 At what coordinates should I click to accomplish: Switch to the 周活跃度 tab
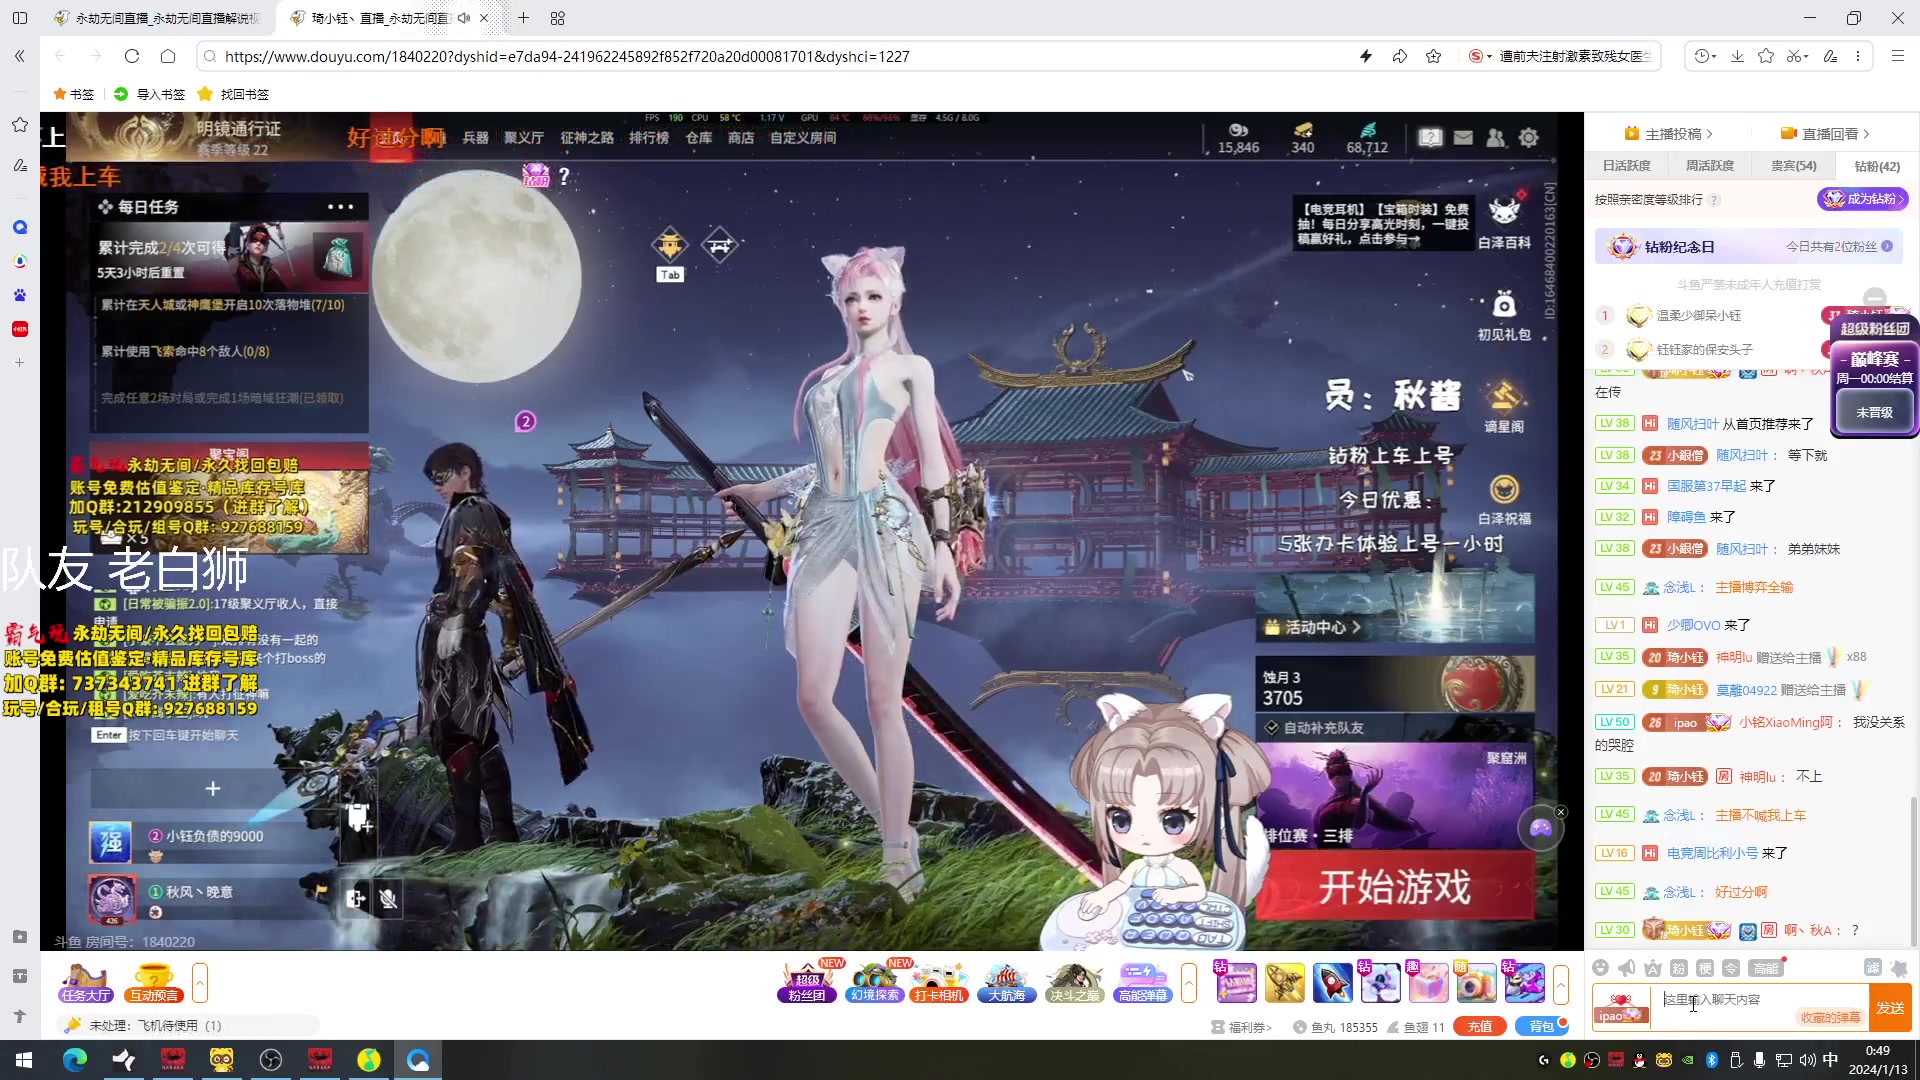[1710, 166]
